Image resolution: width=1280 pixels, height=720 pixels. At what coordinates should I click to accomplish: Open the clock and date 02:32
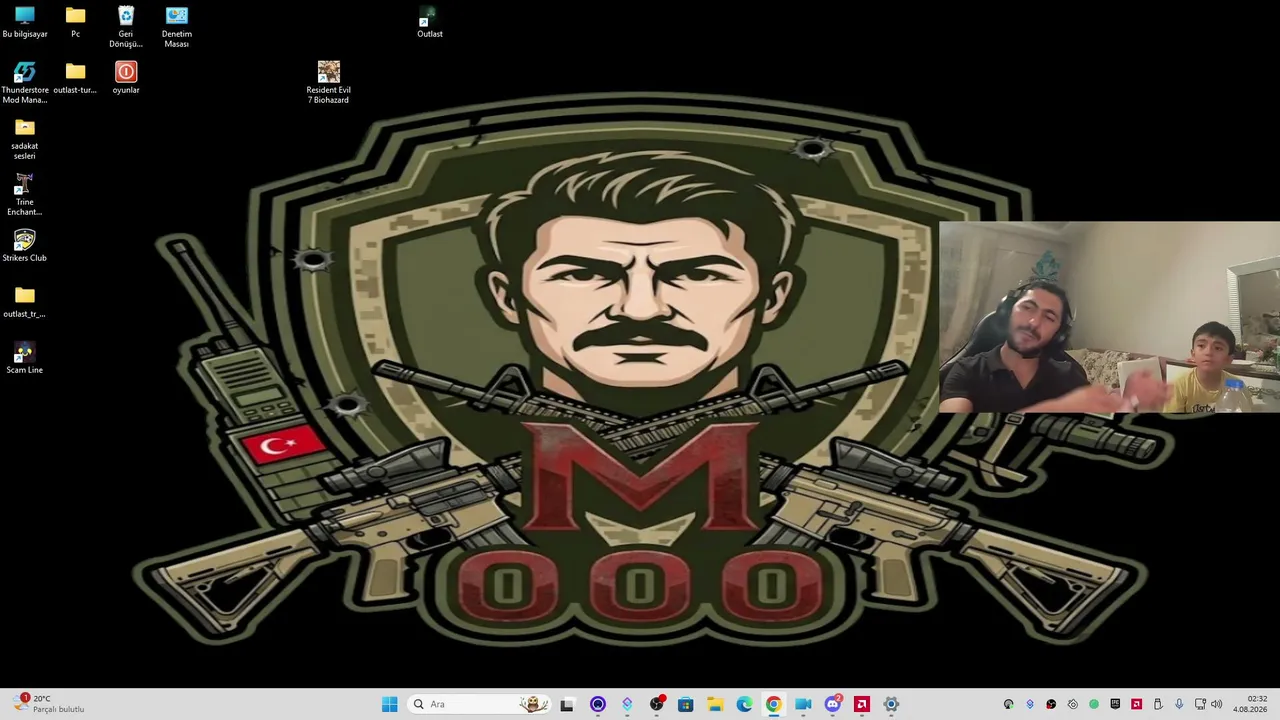1250,704
